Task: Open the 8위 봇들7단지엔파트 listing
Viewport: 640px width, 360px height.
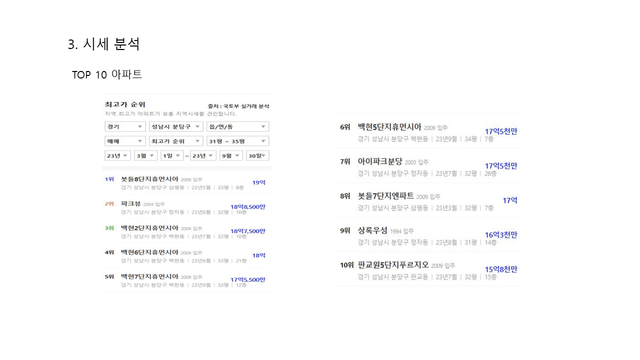Action: (x=429, y=201)
